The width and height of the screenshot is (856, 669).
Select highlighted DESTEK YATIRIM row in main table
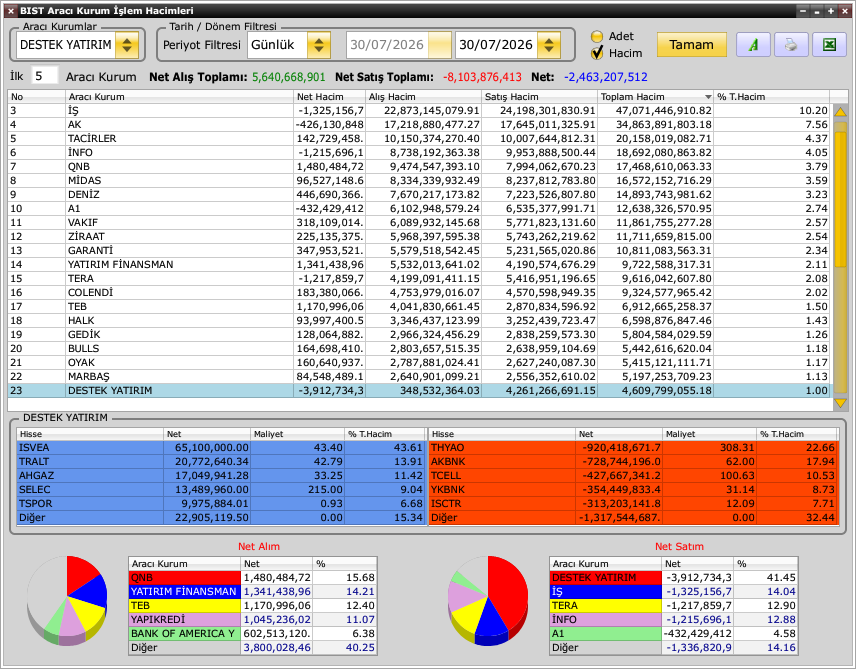click(419, 390)
